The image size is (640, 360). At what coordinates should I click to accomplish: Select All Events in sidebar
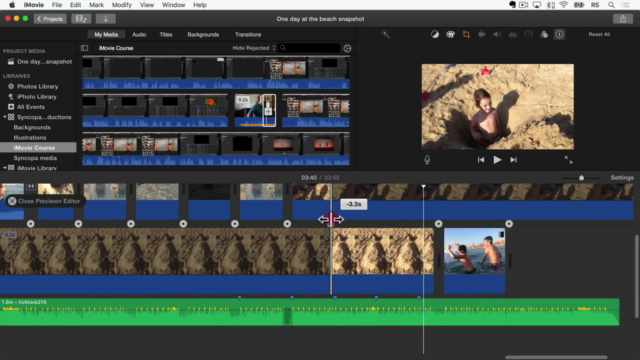pyautogui.click(x=31, y=107)
